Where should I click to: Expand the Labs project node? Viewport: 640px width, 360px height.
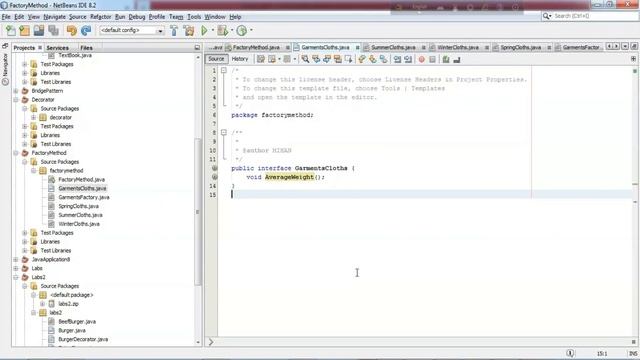pos(16,269)
